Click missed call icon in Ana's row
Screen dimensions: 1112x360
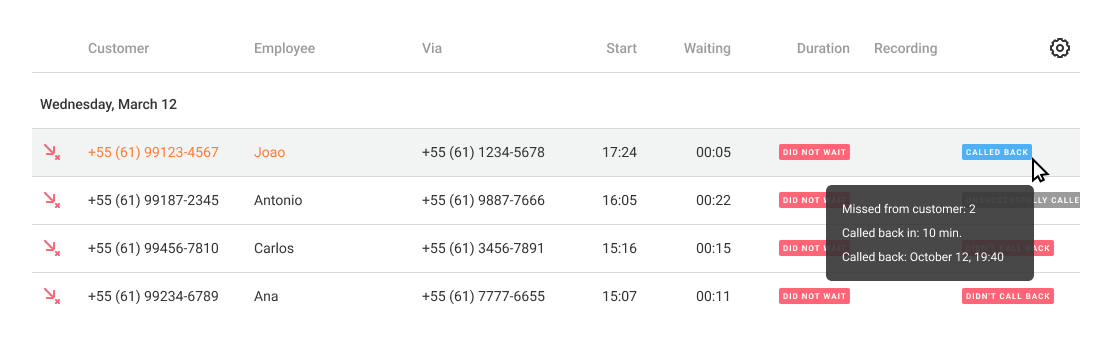52,296
